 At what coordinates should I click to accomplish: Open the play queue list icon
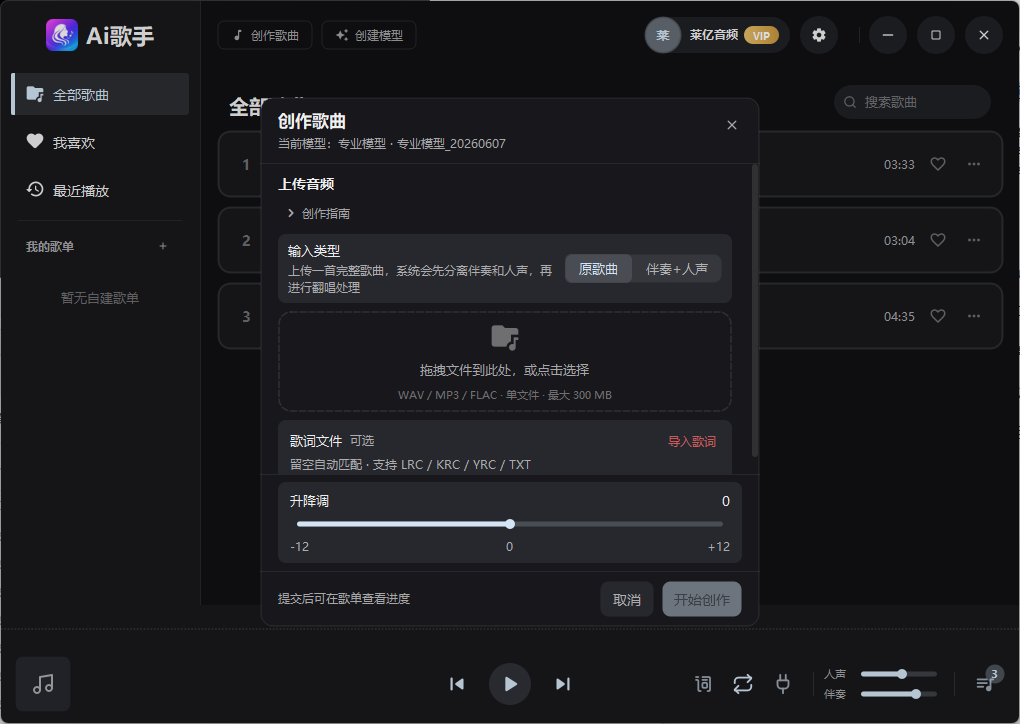click(985, 683)
